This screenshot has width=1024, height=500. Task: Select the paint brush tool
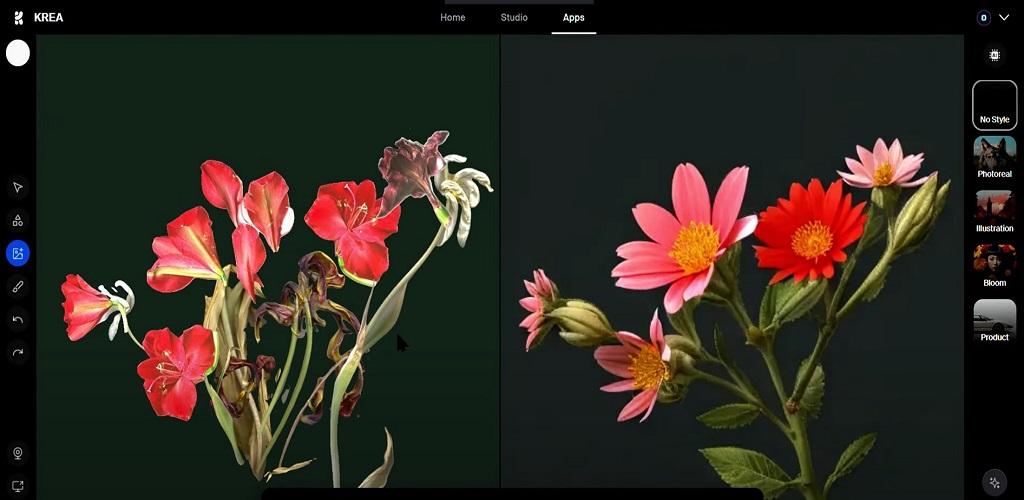(18, 286)
